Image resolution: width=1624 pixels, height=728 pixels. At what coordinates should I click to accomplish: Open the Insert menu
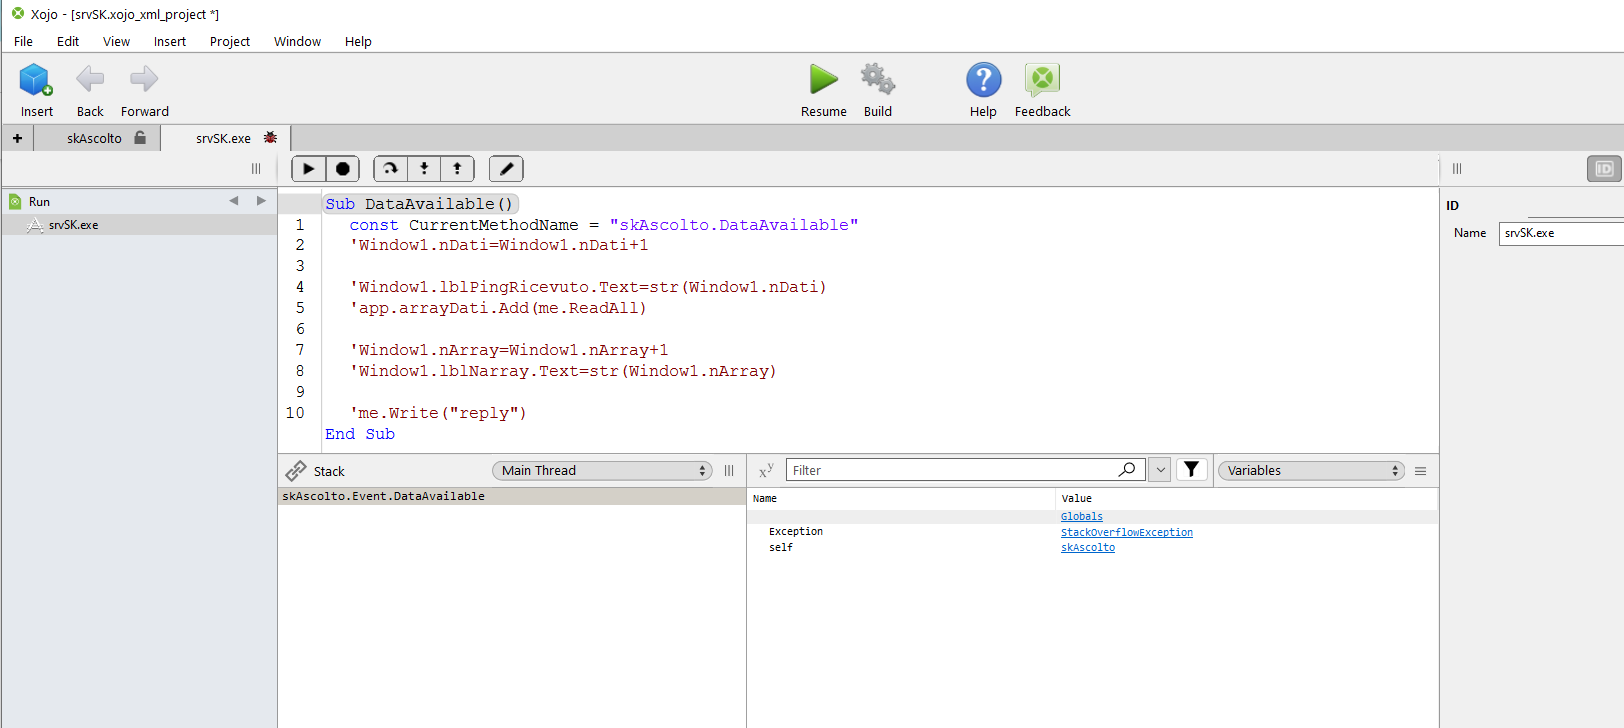click(x=170, y=41)
